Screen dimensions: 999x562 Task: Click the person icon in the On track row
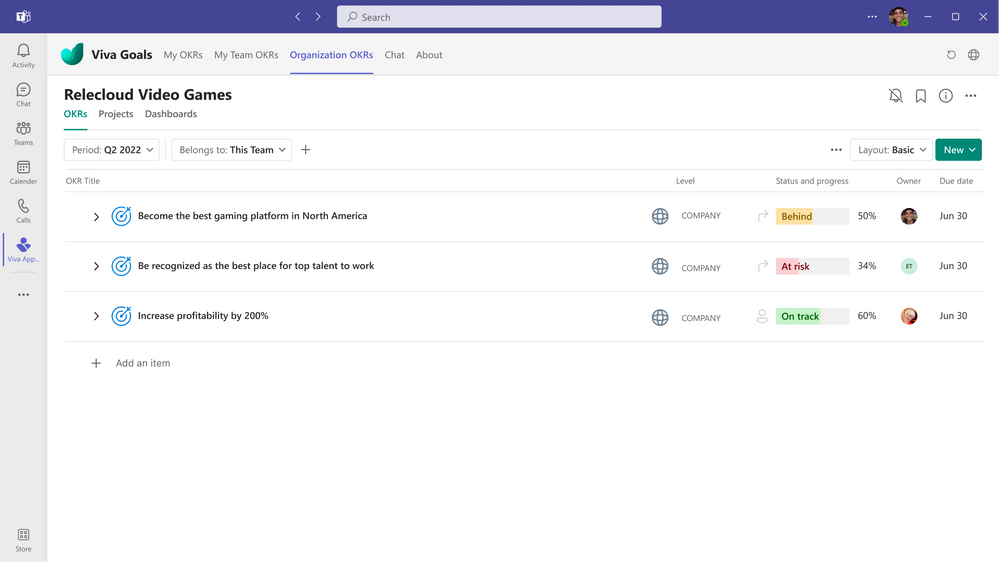[762, 316]
